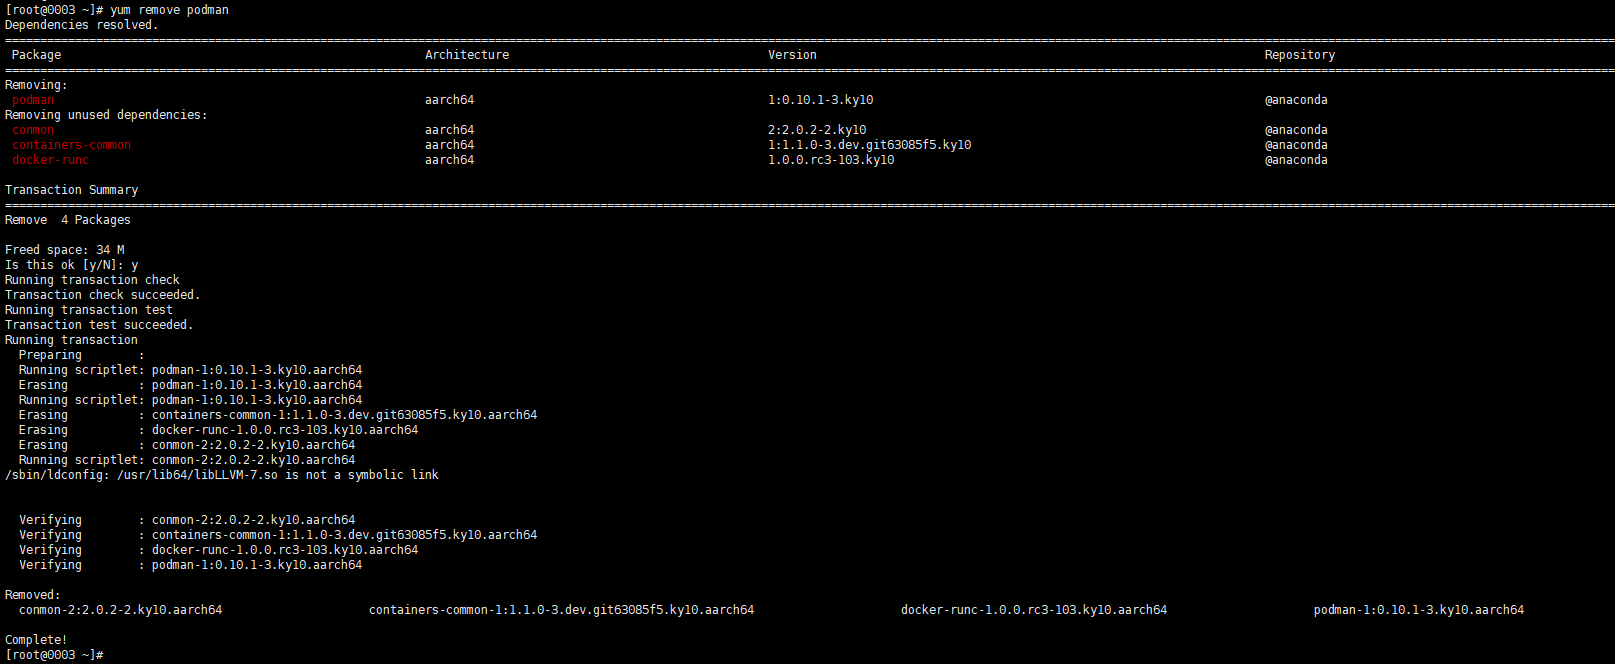This screenshot has height=664, width=1615.
Task: Click the red conmon package name
Action: tap(33, 130)
